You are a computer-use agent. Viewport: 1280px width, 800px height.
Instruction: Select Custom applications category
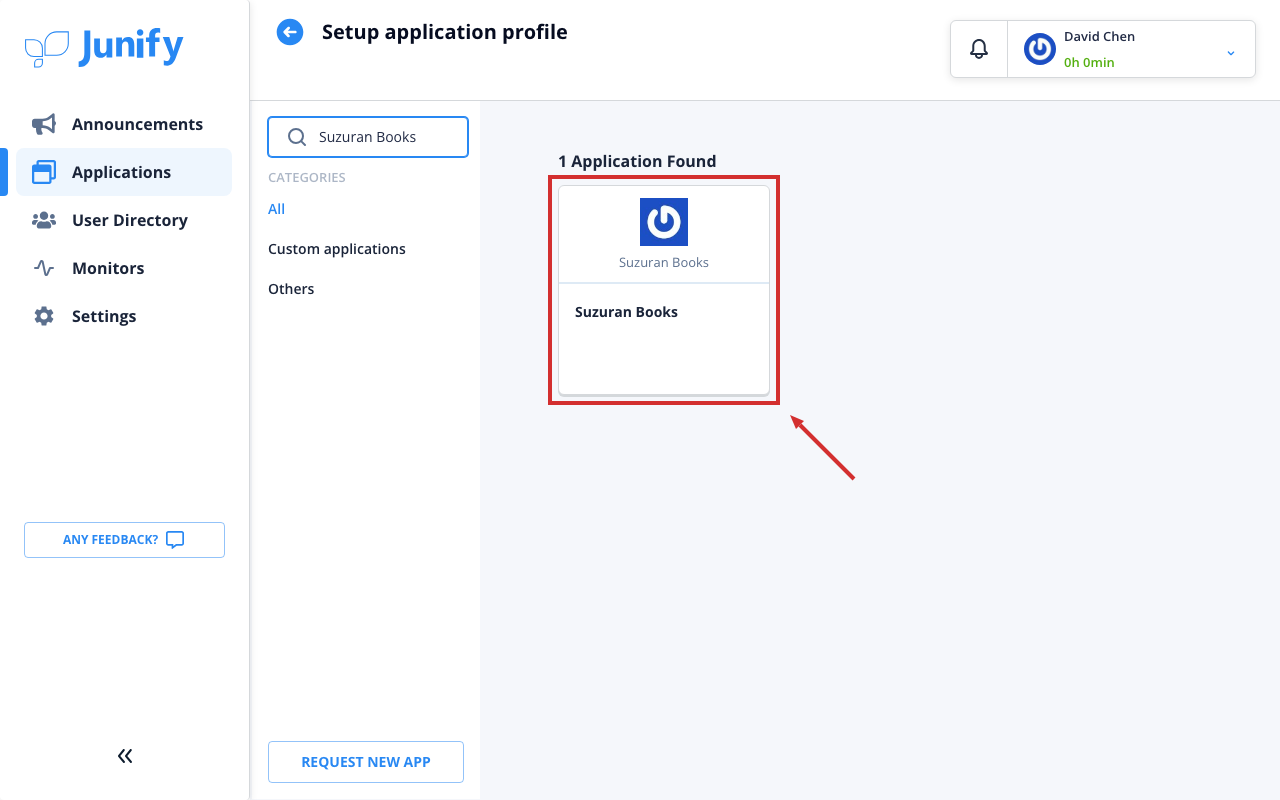337,249
